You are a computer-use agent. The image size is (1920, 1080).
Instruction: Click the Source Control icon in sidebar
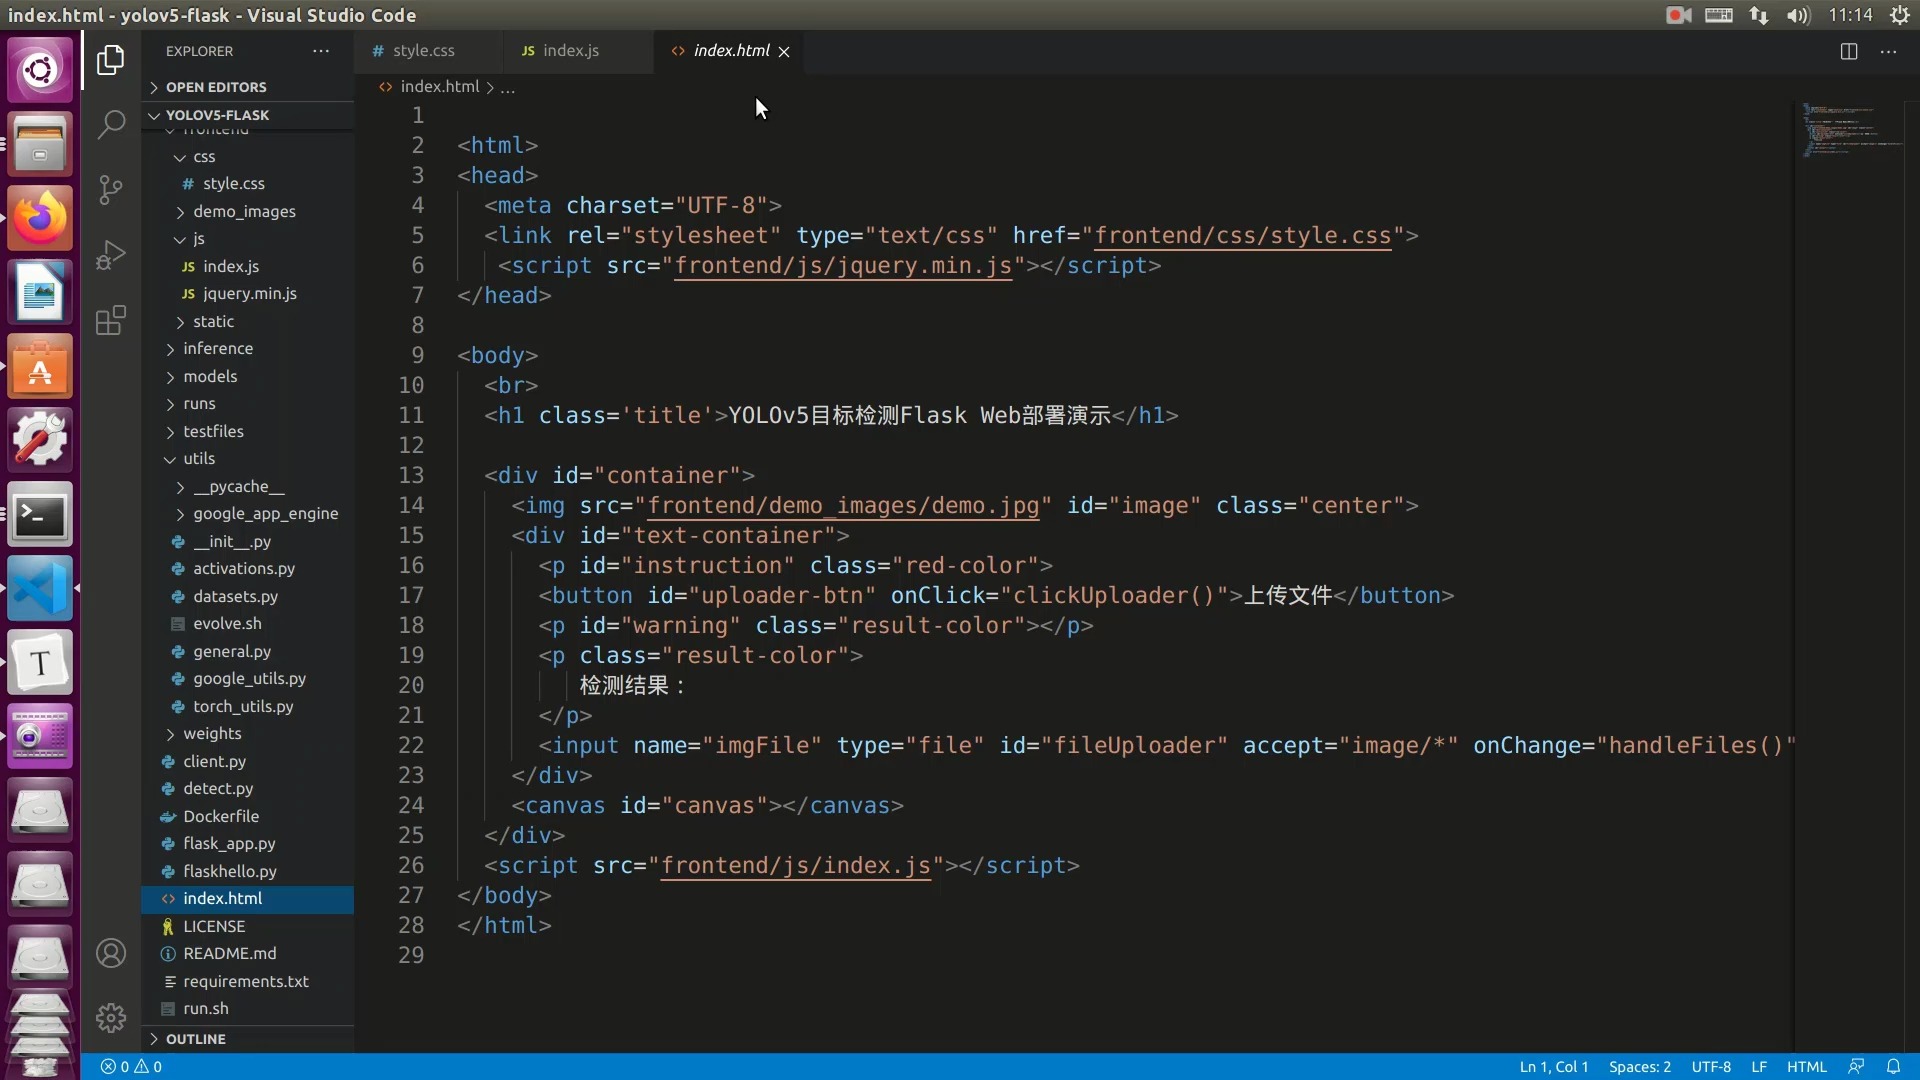click(x=109, y=190)
